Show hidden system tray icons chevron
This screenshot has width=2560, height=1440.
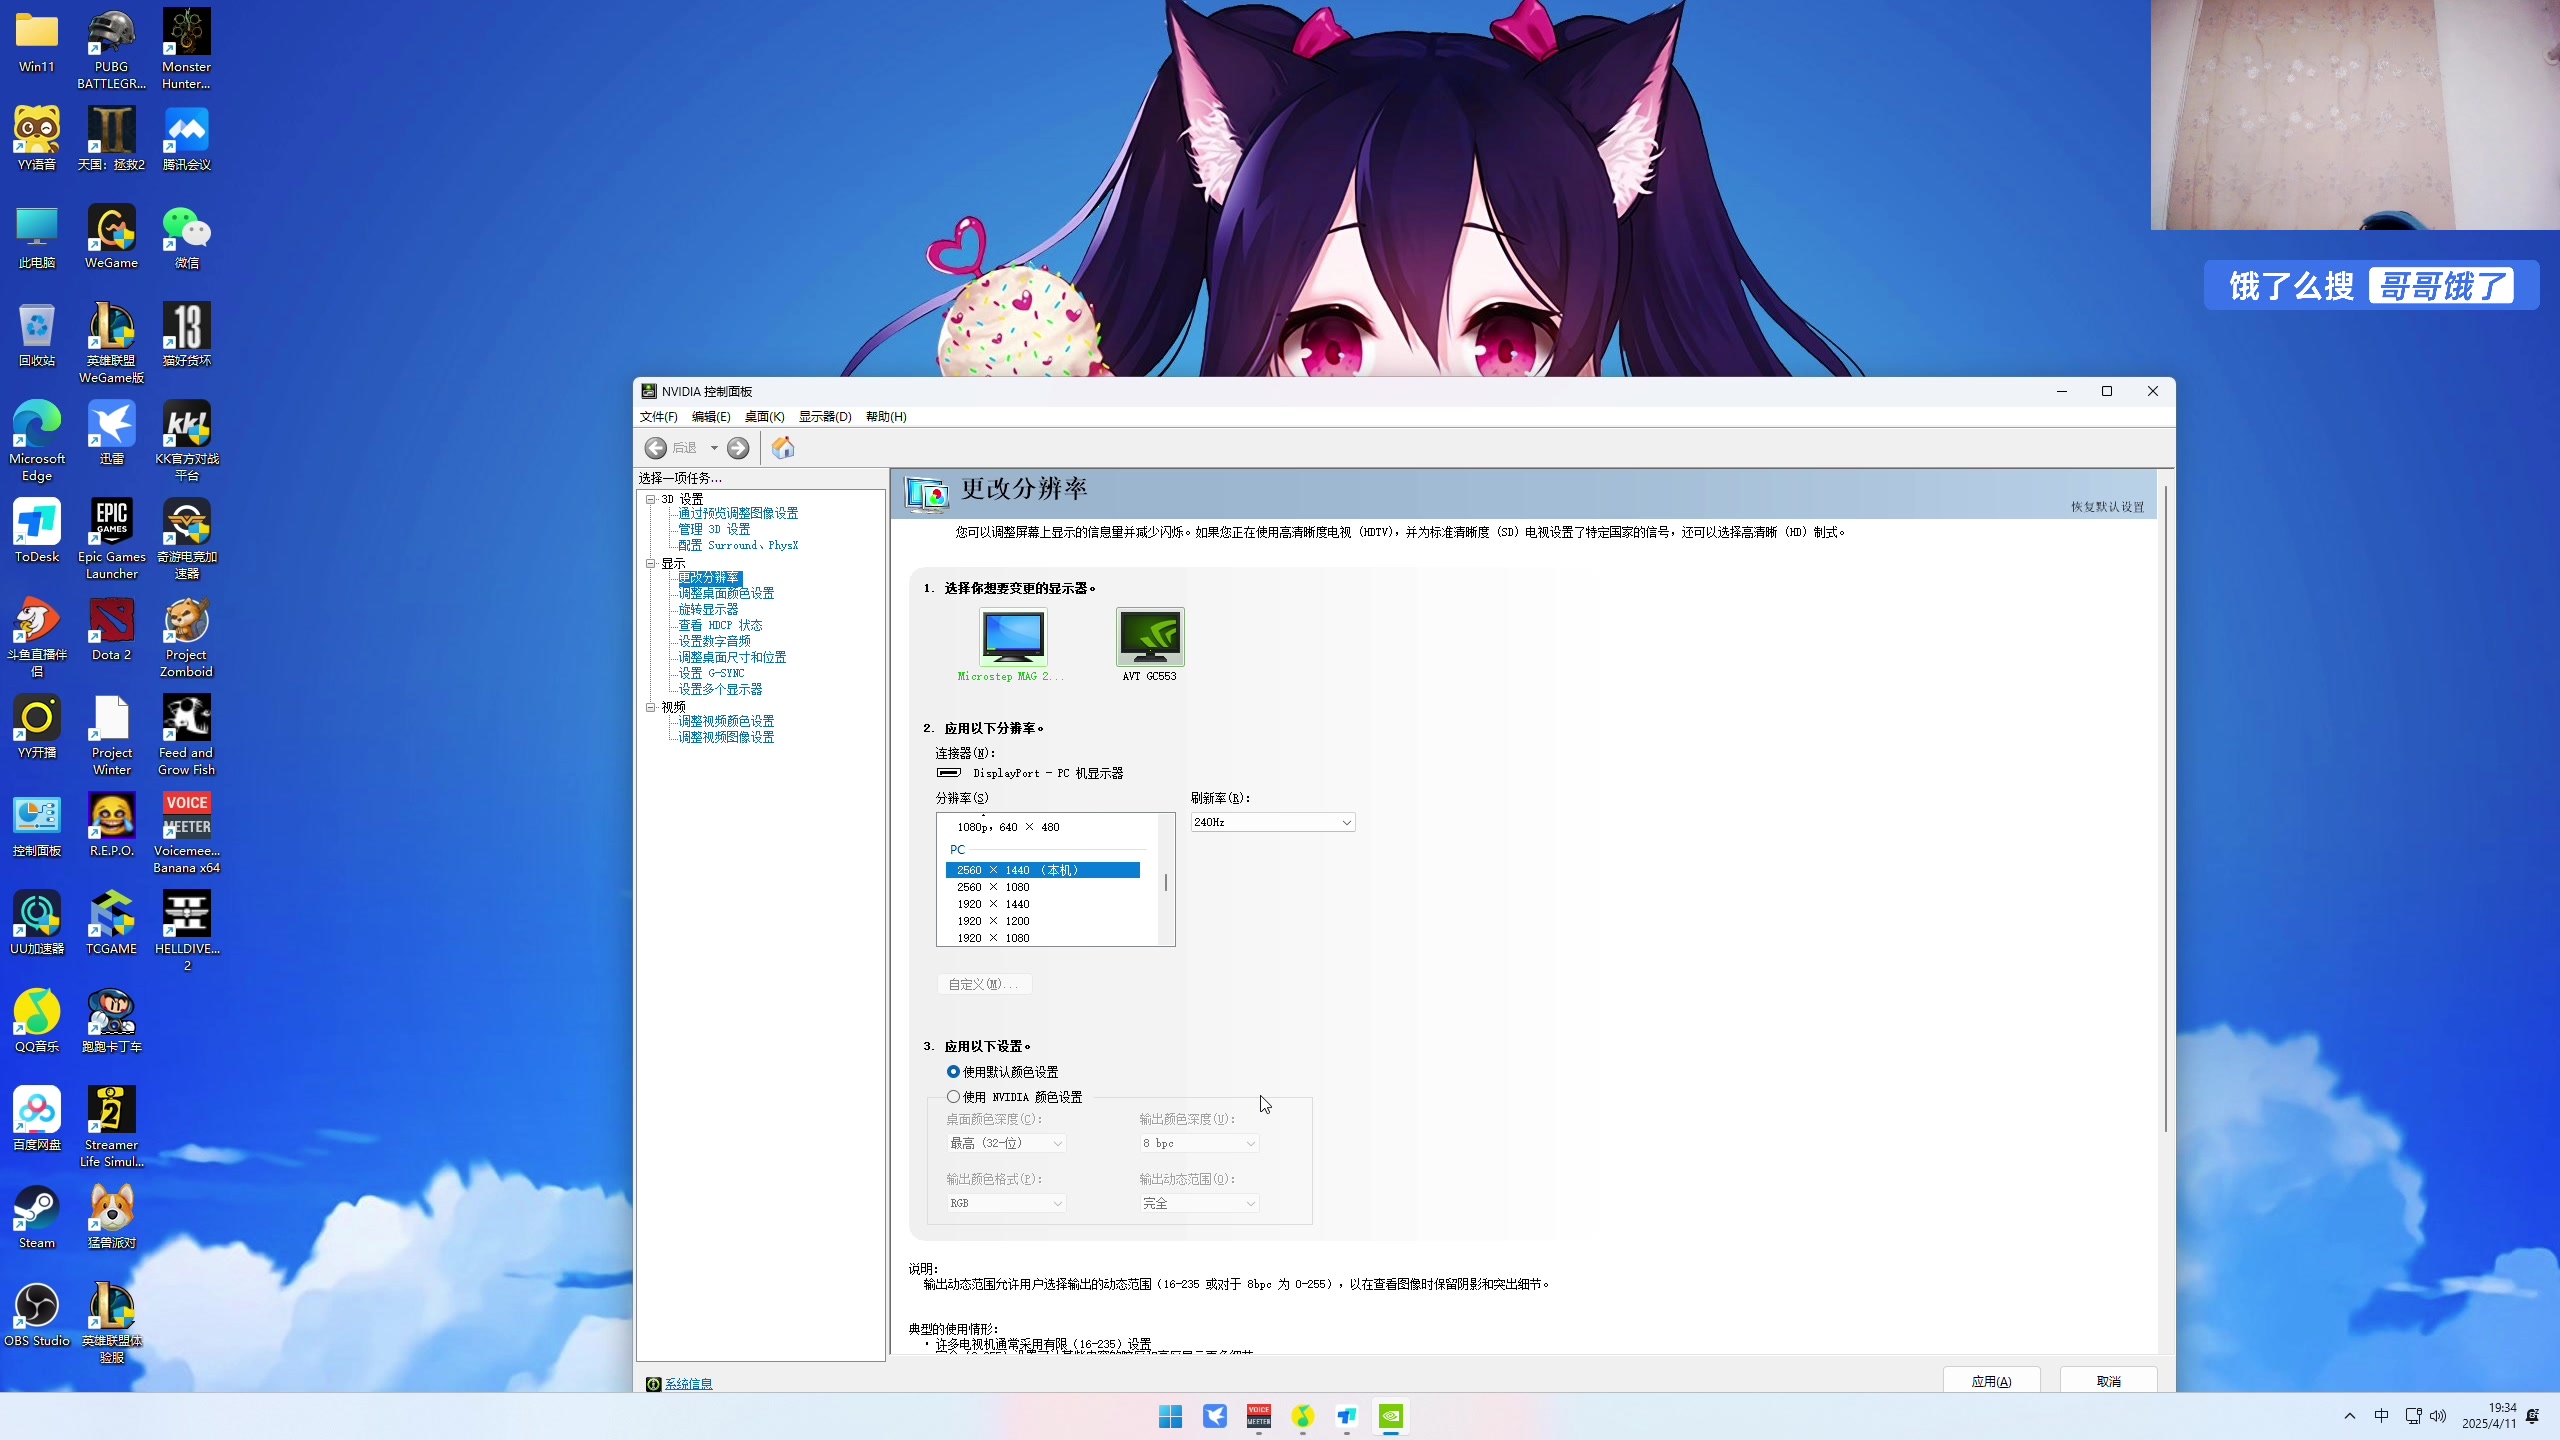coord(2350,1416)
